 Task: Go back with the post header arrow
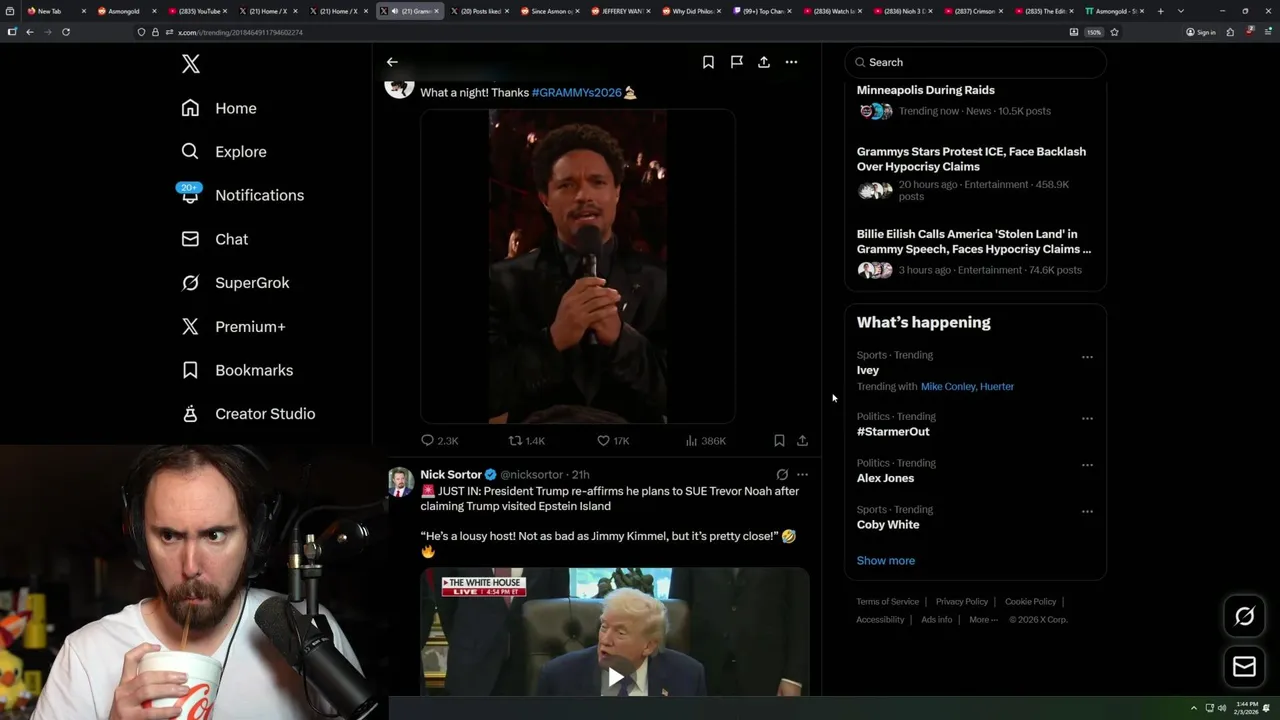(x=392, y=62)
